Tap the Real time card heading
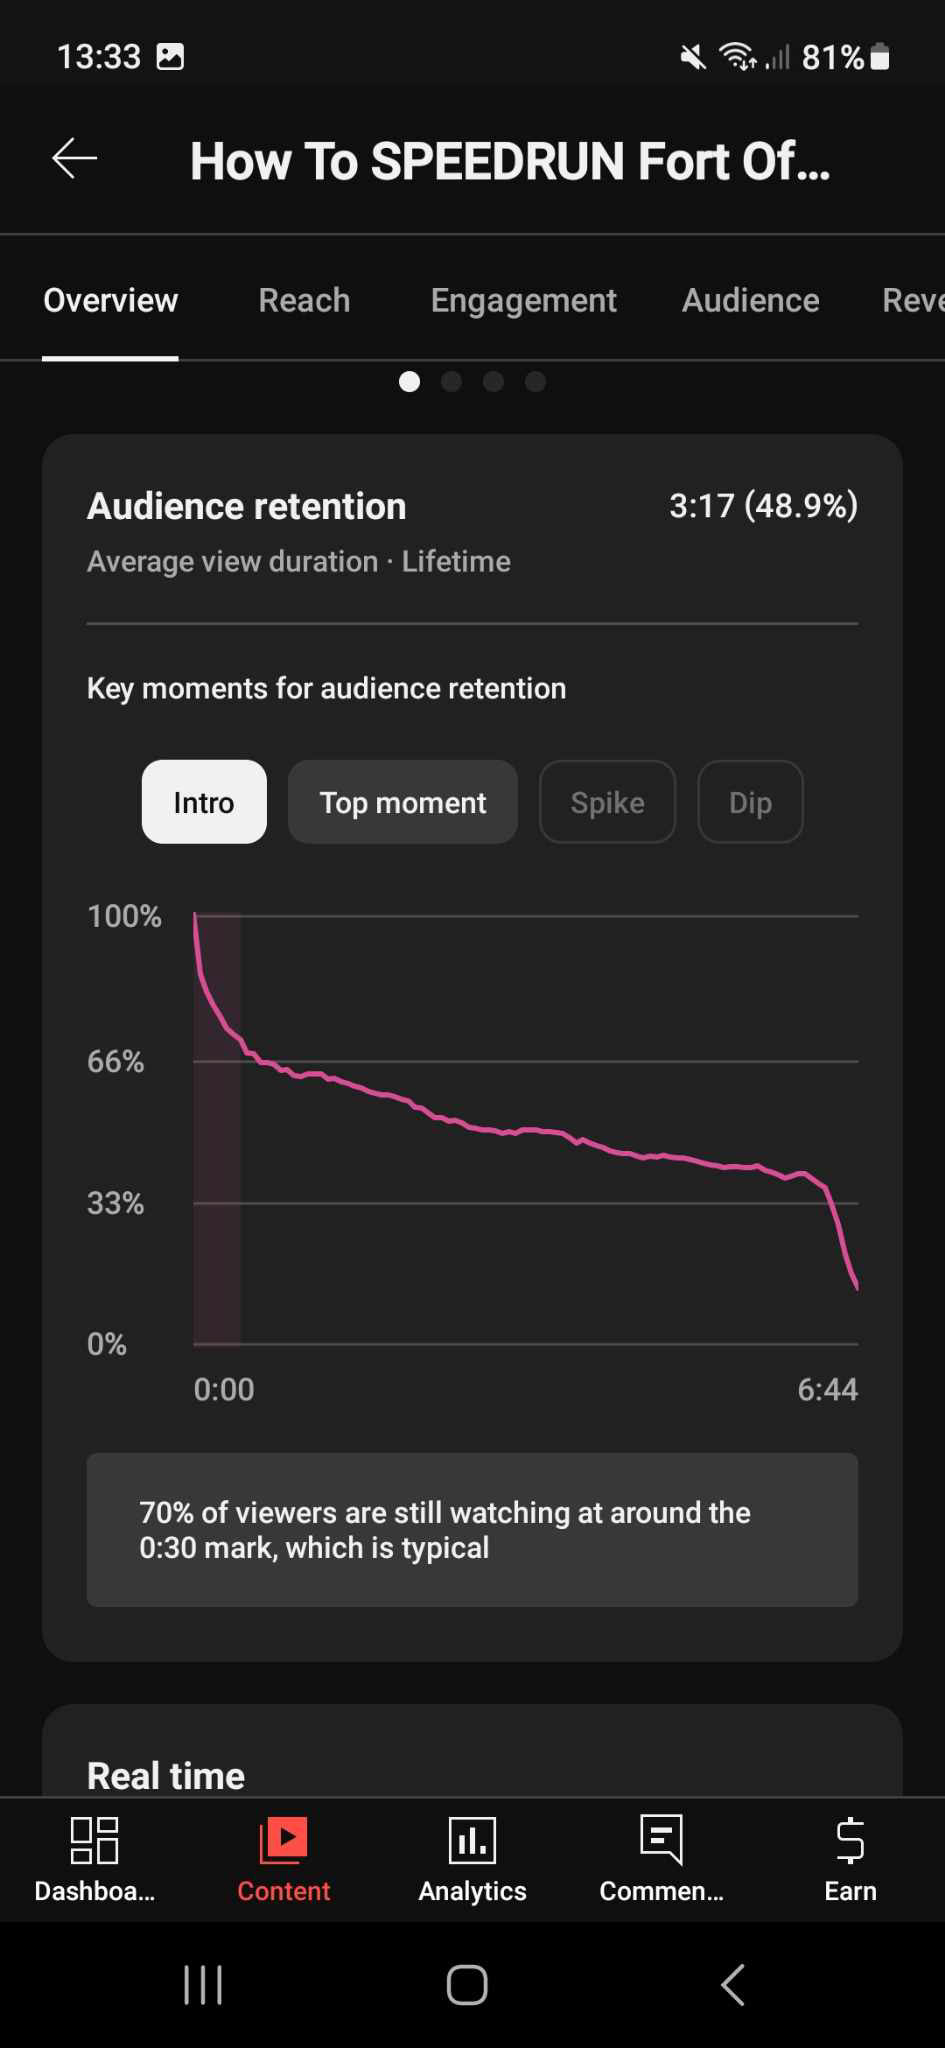 (166, 1775)
